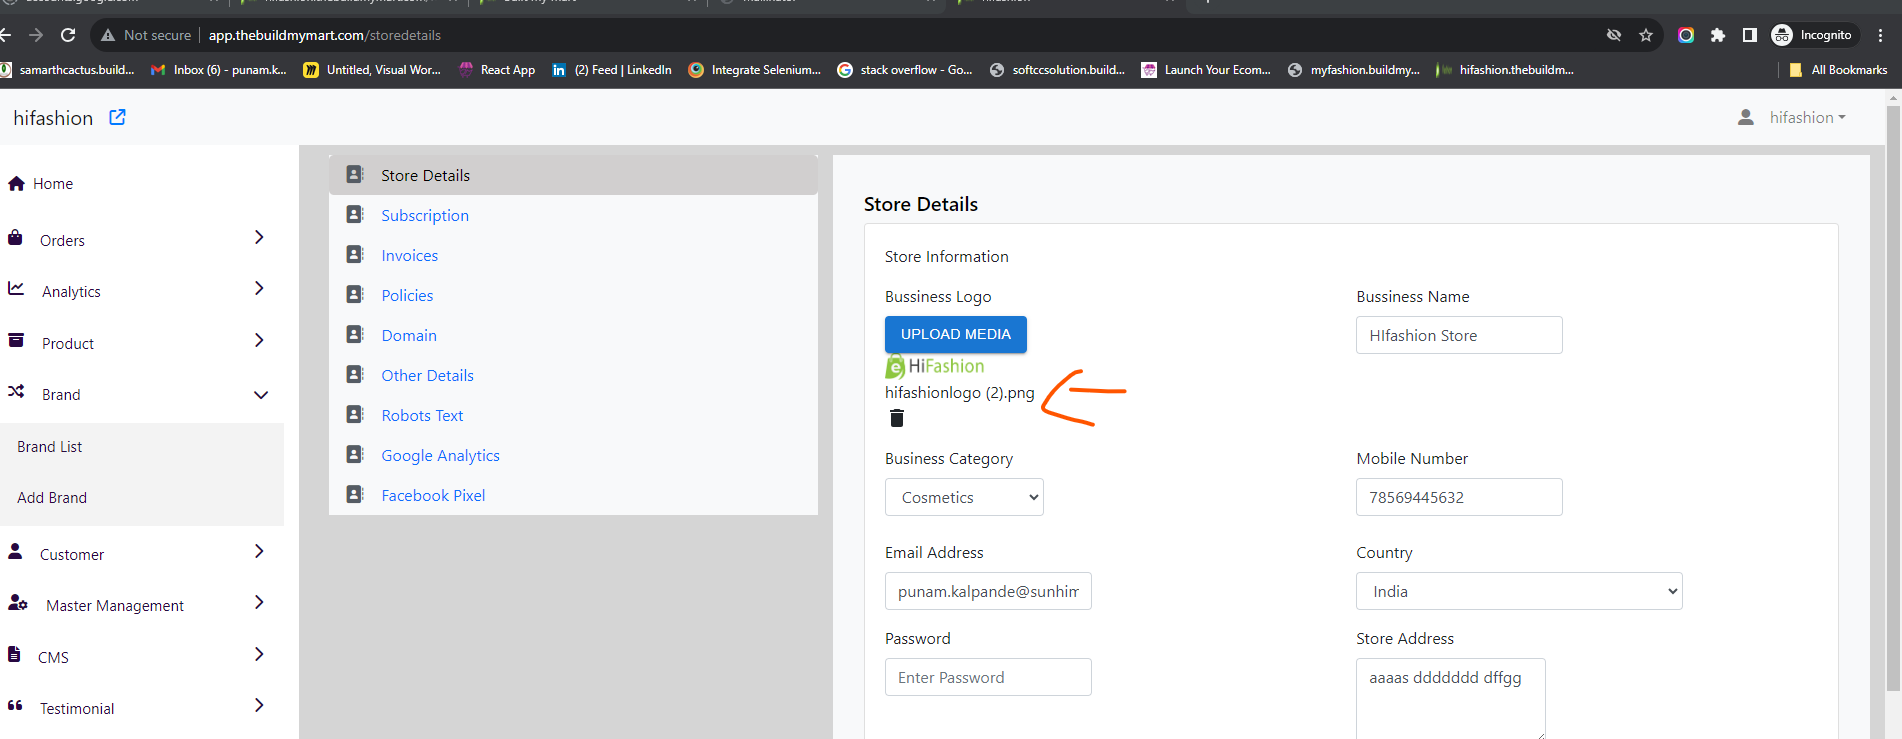
Task: Open the Subscription settings page
Action: pos(425,215)
